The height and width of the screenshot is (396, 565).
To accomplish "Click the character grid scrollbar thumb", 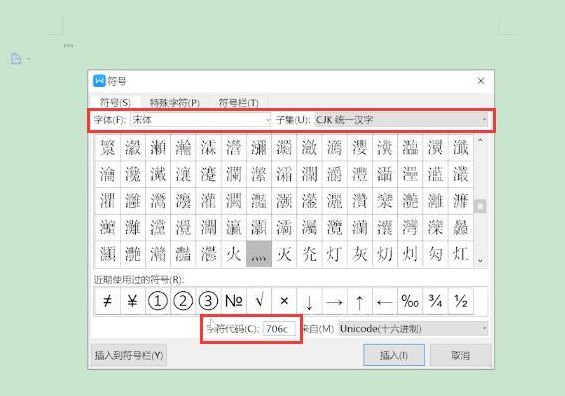I will click(x=480, y=206).
